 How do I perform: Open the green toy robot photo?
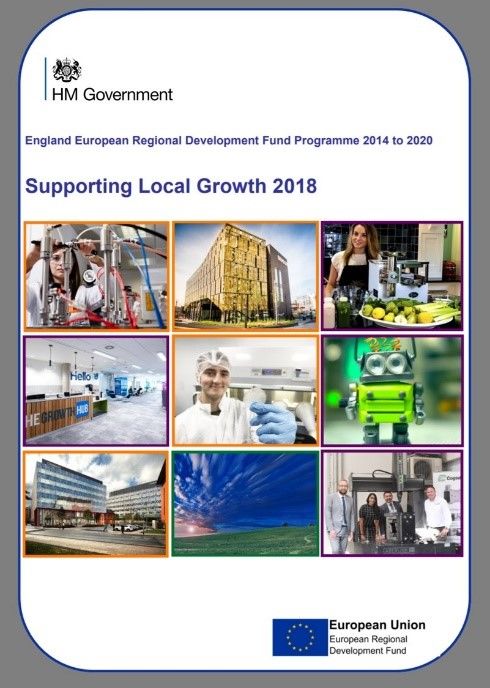point(392,391)
